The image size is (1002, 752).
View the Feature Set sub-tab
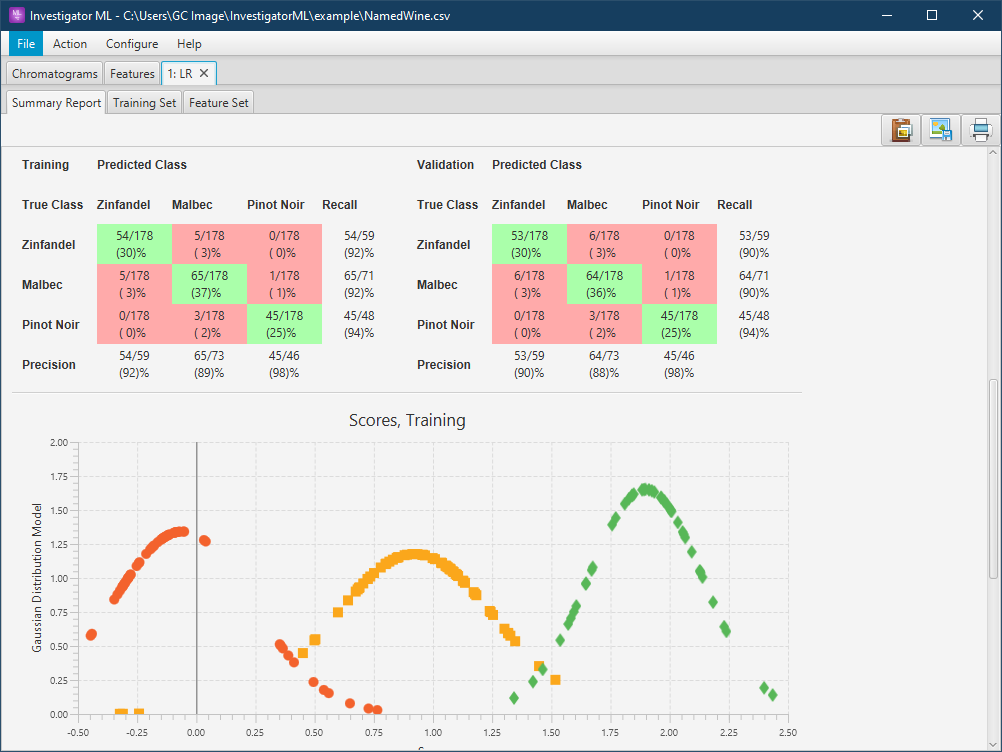(x=219, y=103)
